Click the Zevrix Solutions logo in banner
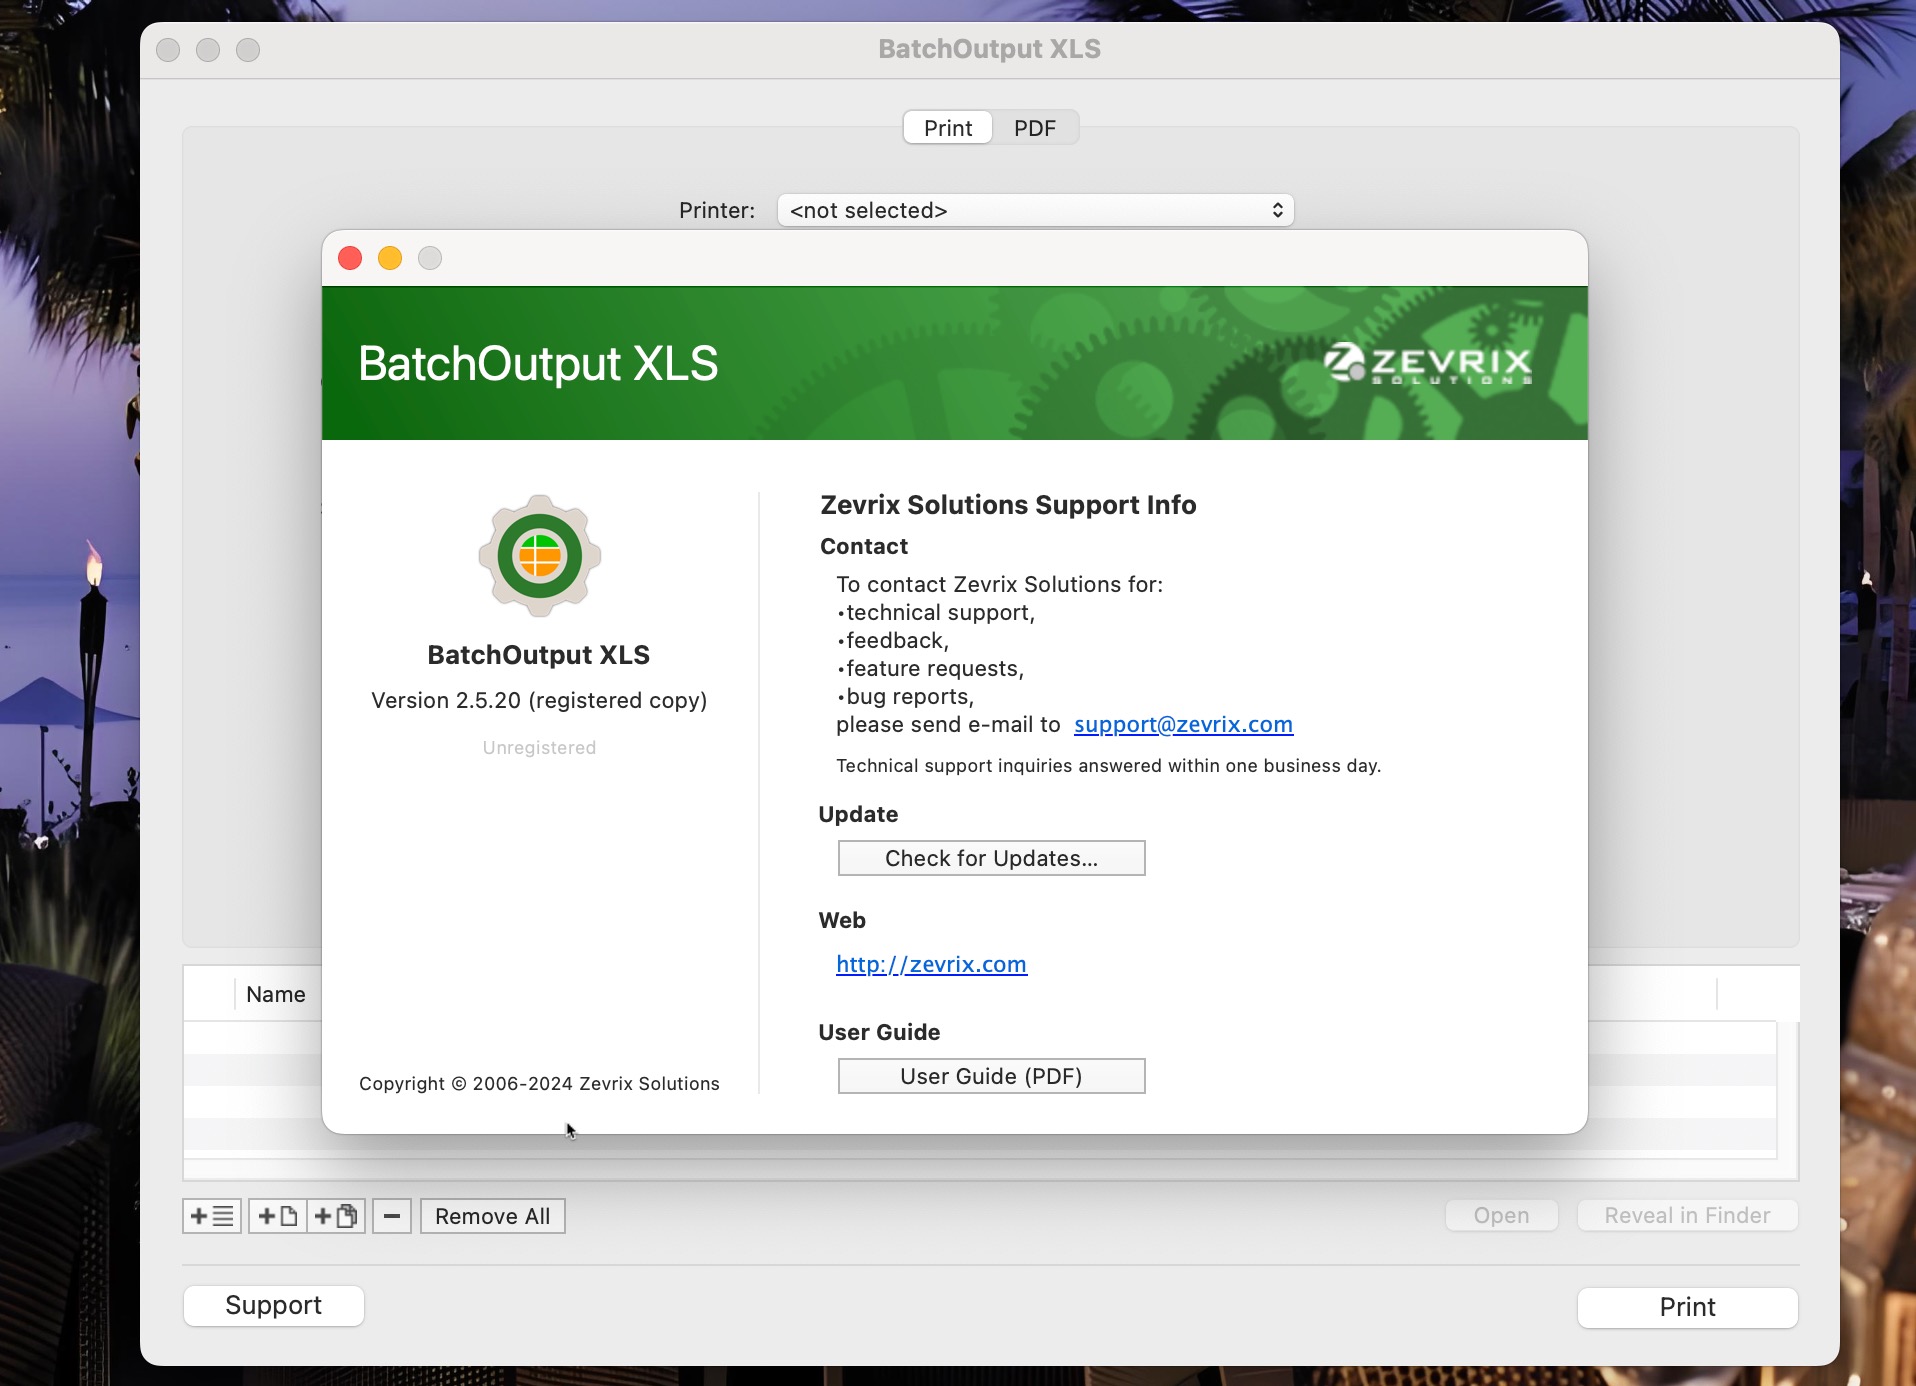 coord(1428,364)
